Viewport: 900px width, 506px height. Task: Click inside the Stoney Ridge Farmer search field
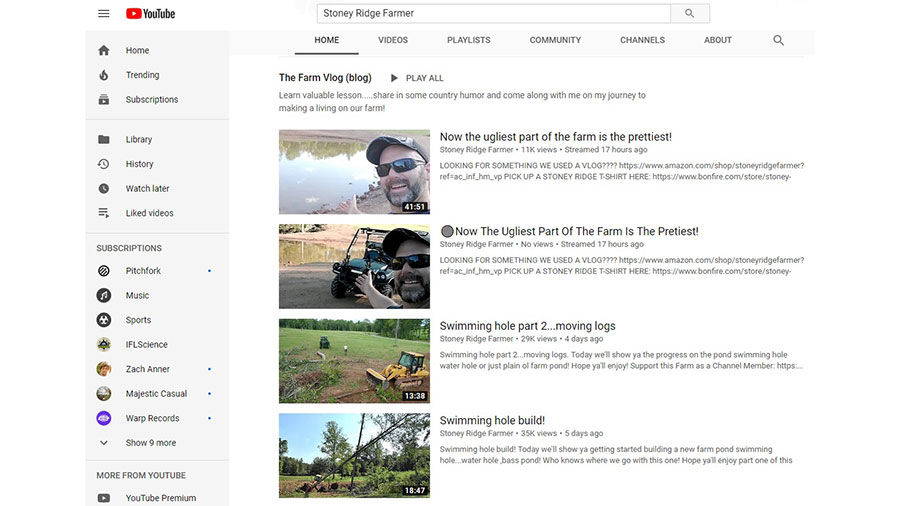click(x=494, y=13)
